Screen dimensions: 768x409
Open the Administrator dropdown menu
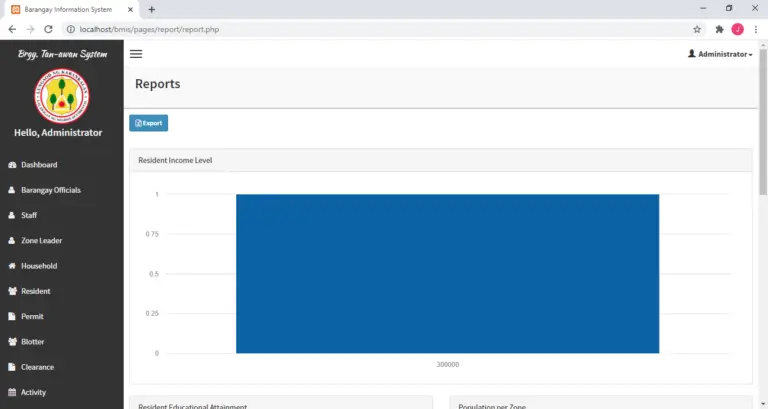click(720, 54)
